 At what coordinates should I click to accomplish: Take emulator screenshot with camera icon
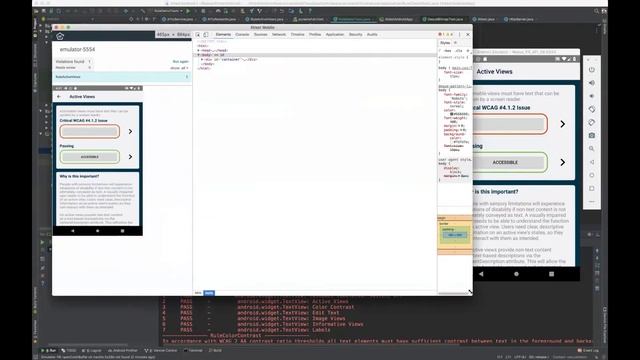coord(591,135)
